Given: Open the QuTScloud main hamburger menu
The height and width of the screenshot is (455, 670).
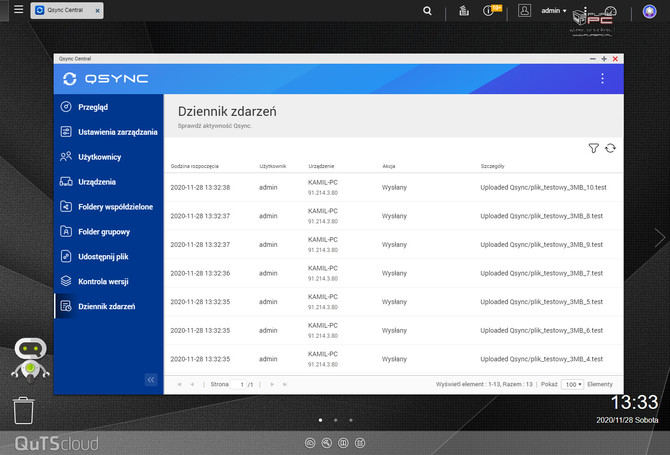Looking at the screenshot, I should 18,9.
